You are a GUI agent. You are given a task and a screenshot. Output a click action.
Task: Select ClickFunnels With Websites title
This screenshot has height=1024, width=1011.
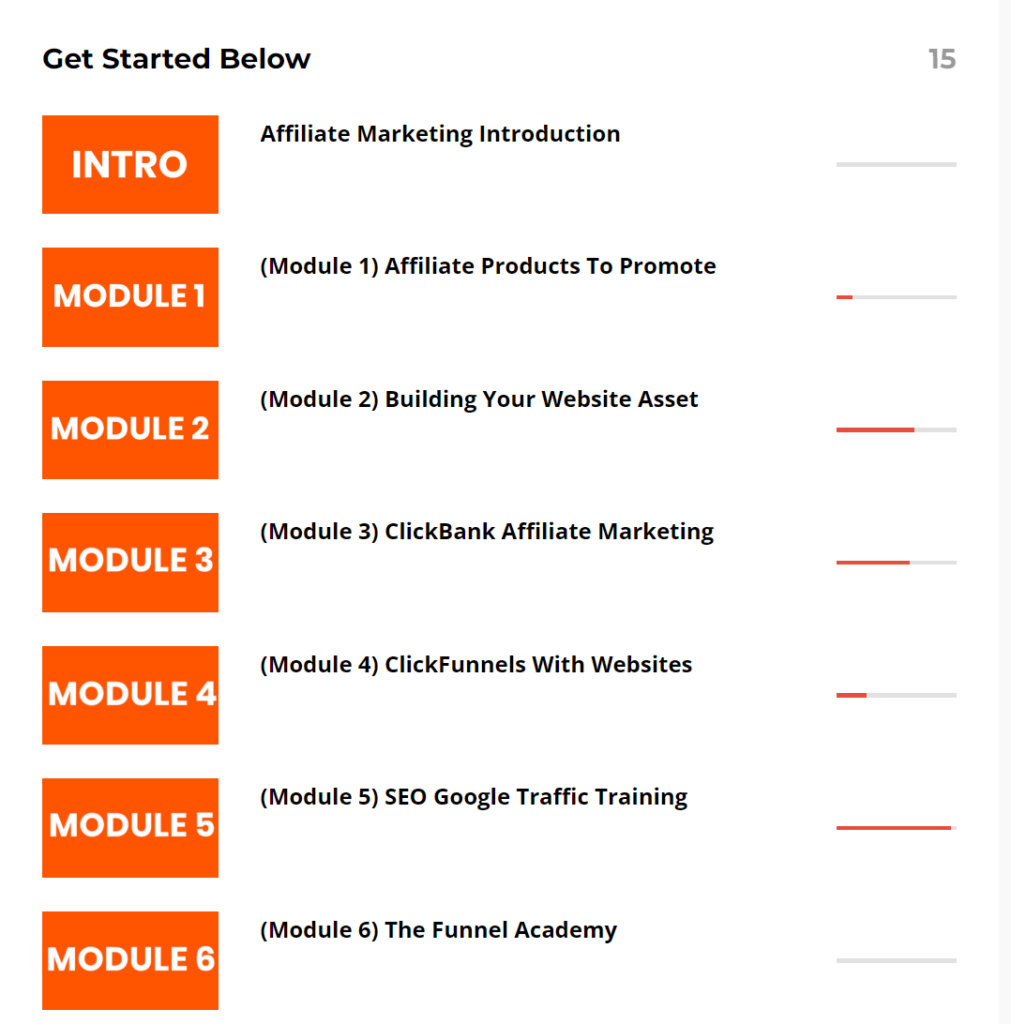click(476, 665)
